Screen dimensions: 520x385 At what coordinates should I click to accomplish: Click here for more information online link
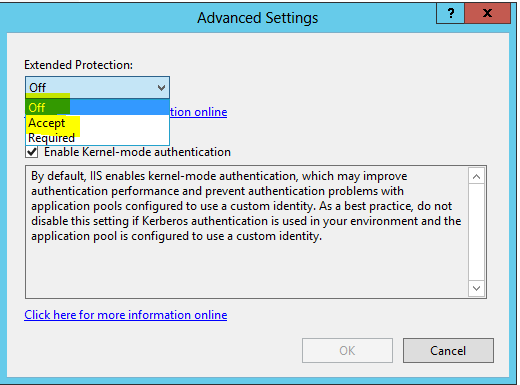126,315
